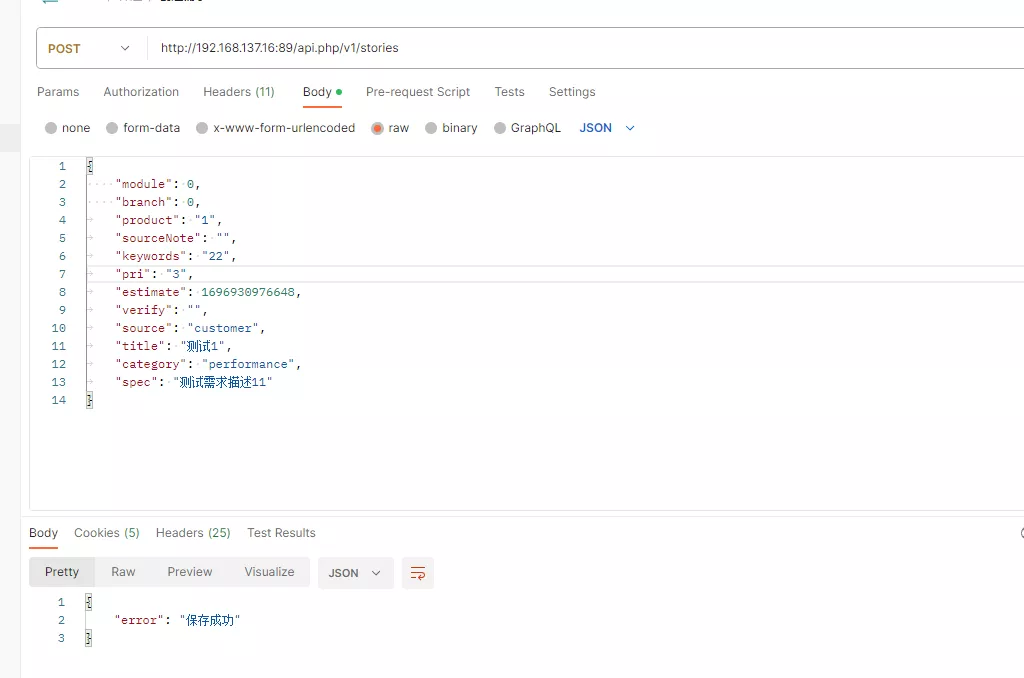Click the "pri" key in line 7
Viewport: 1024px width, 678px height.
(x=133, y=274)
